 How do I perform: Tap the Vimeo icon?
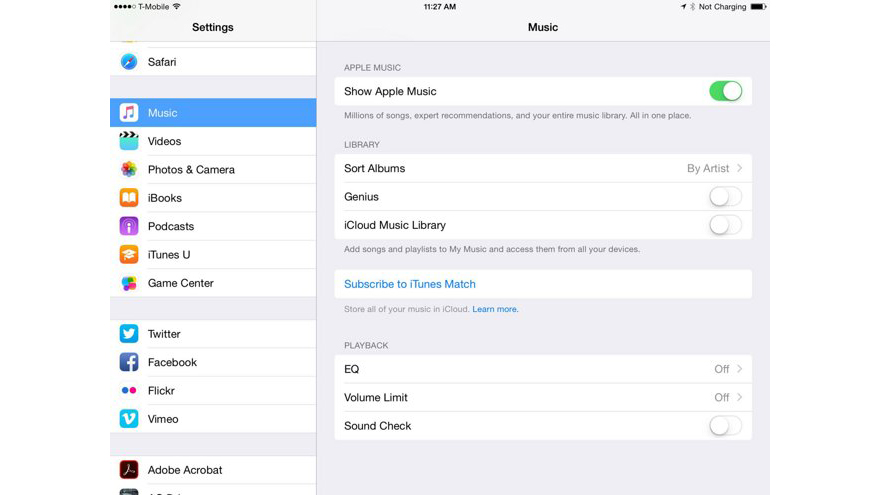pyautogui.click(x=129, y=419)
